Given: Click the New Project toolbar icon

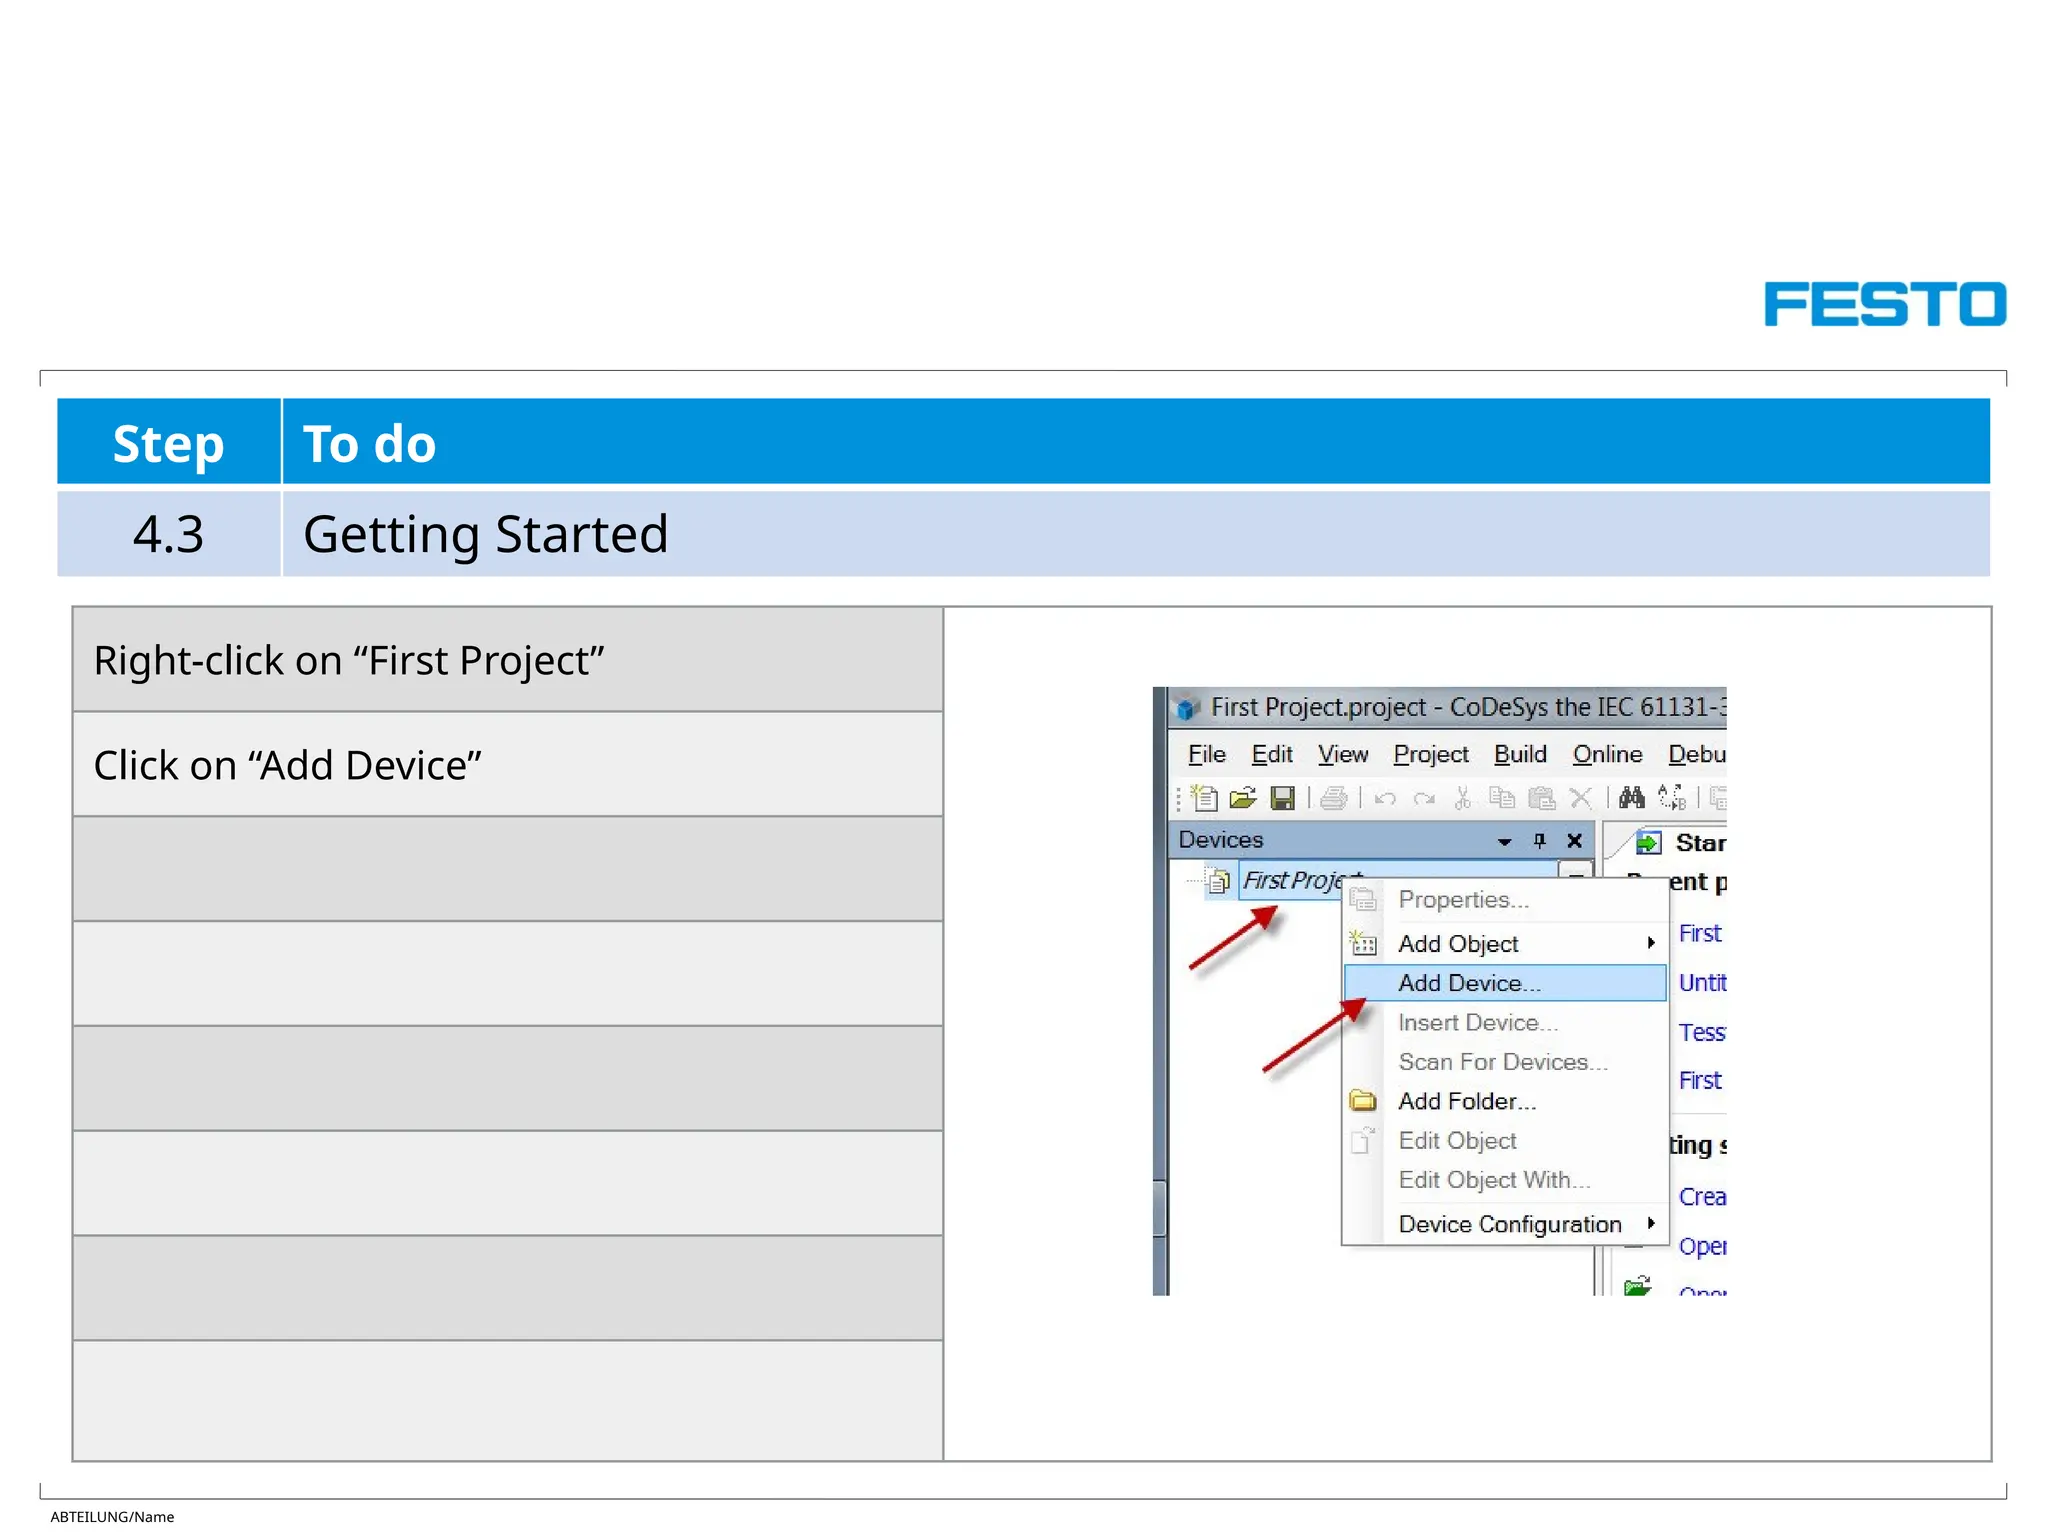Looking at the screenshot, I should [x=1205, y=798].
